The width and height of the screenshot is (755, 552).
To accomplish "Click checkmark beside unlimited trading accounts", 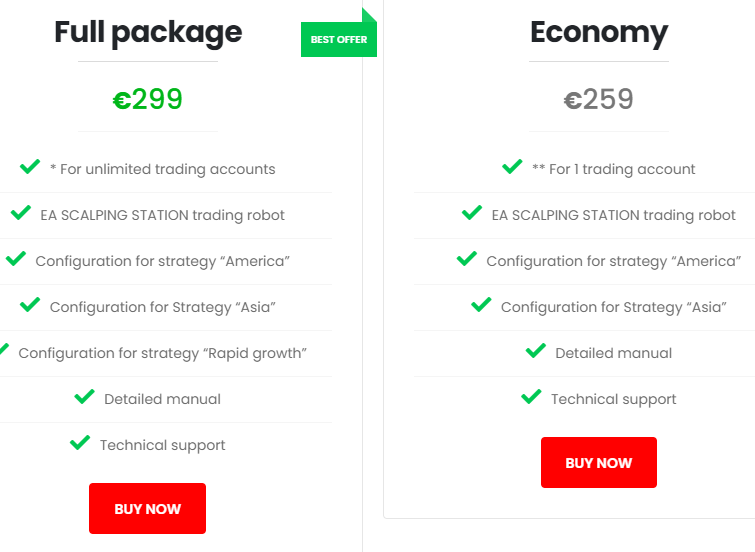I will [x=30, y=167].
